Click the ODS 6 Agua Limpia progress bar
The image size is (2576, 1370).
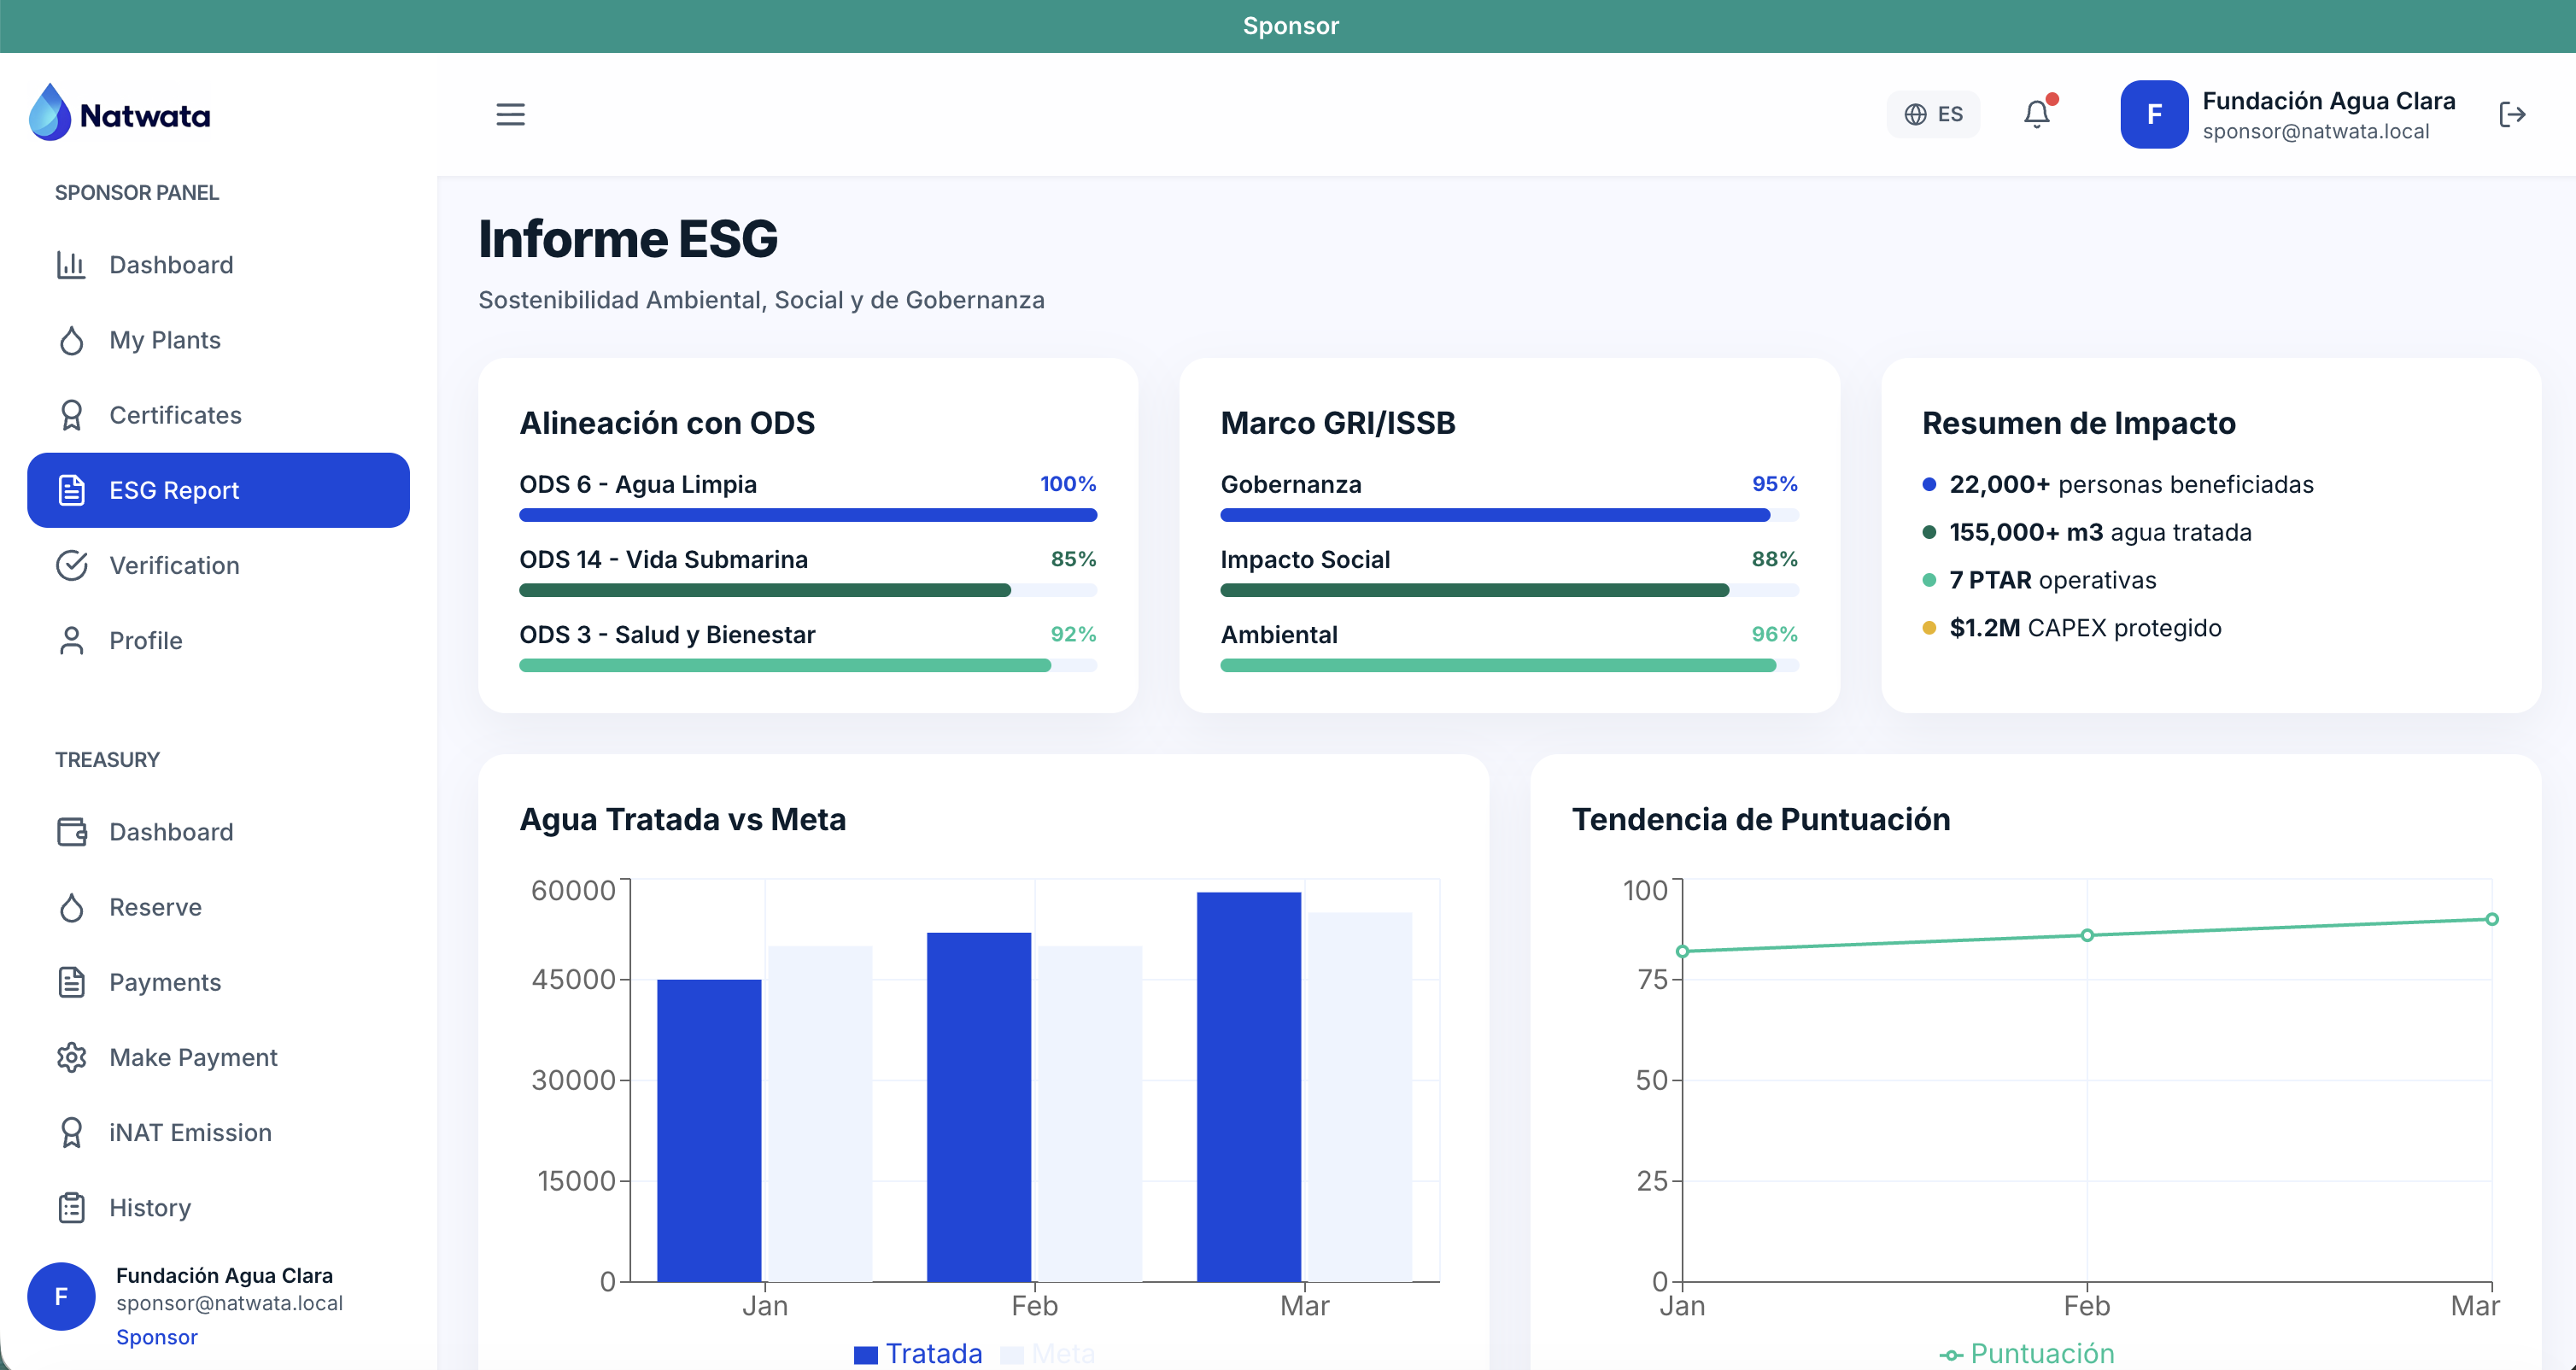click(807, 514)
